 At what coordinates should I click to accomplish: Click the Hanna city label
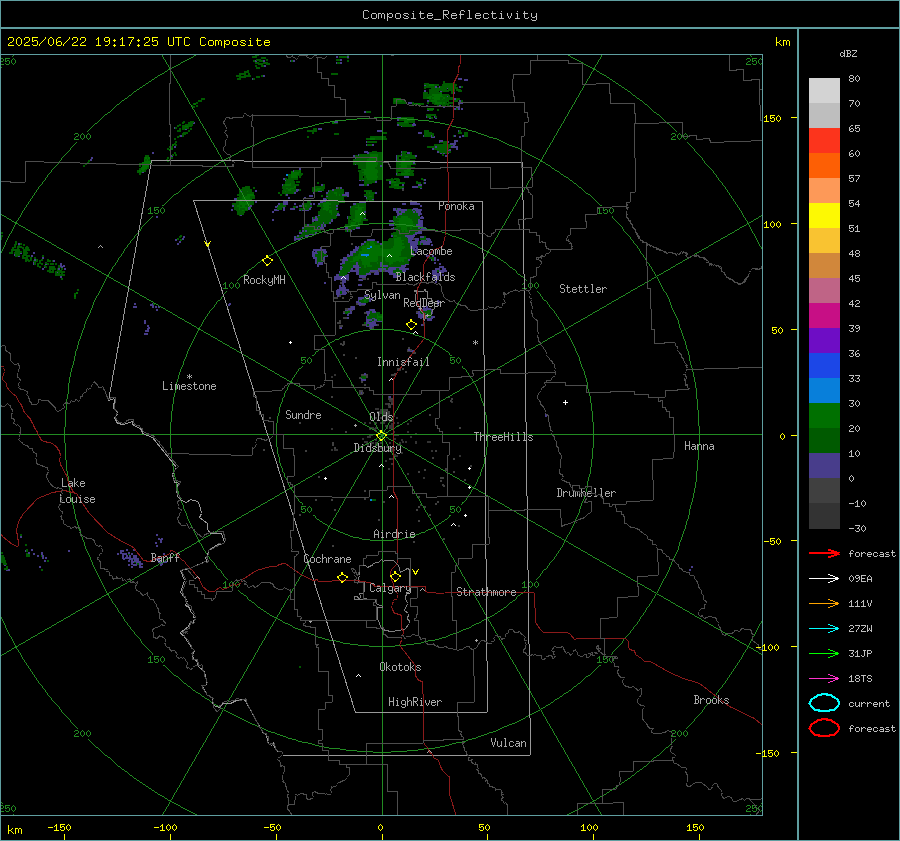[x=699, y=446]
